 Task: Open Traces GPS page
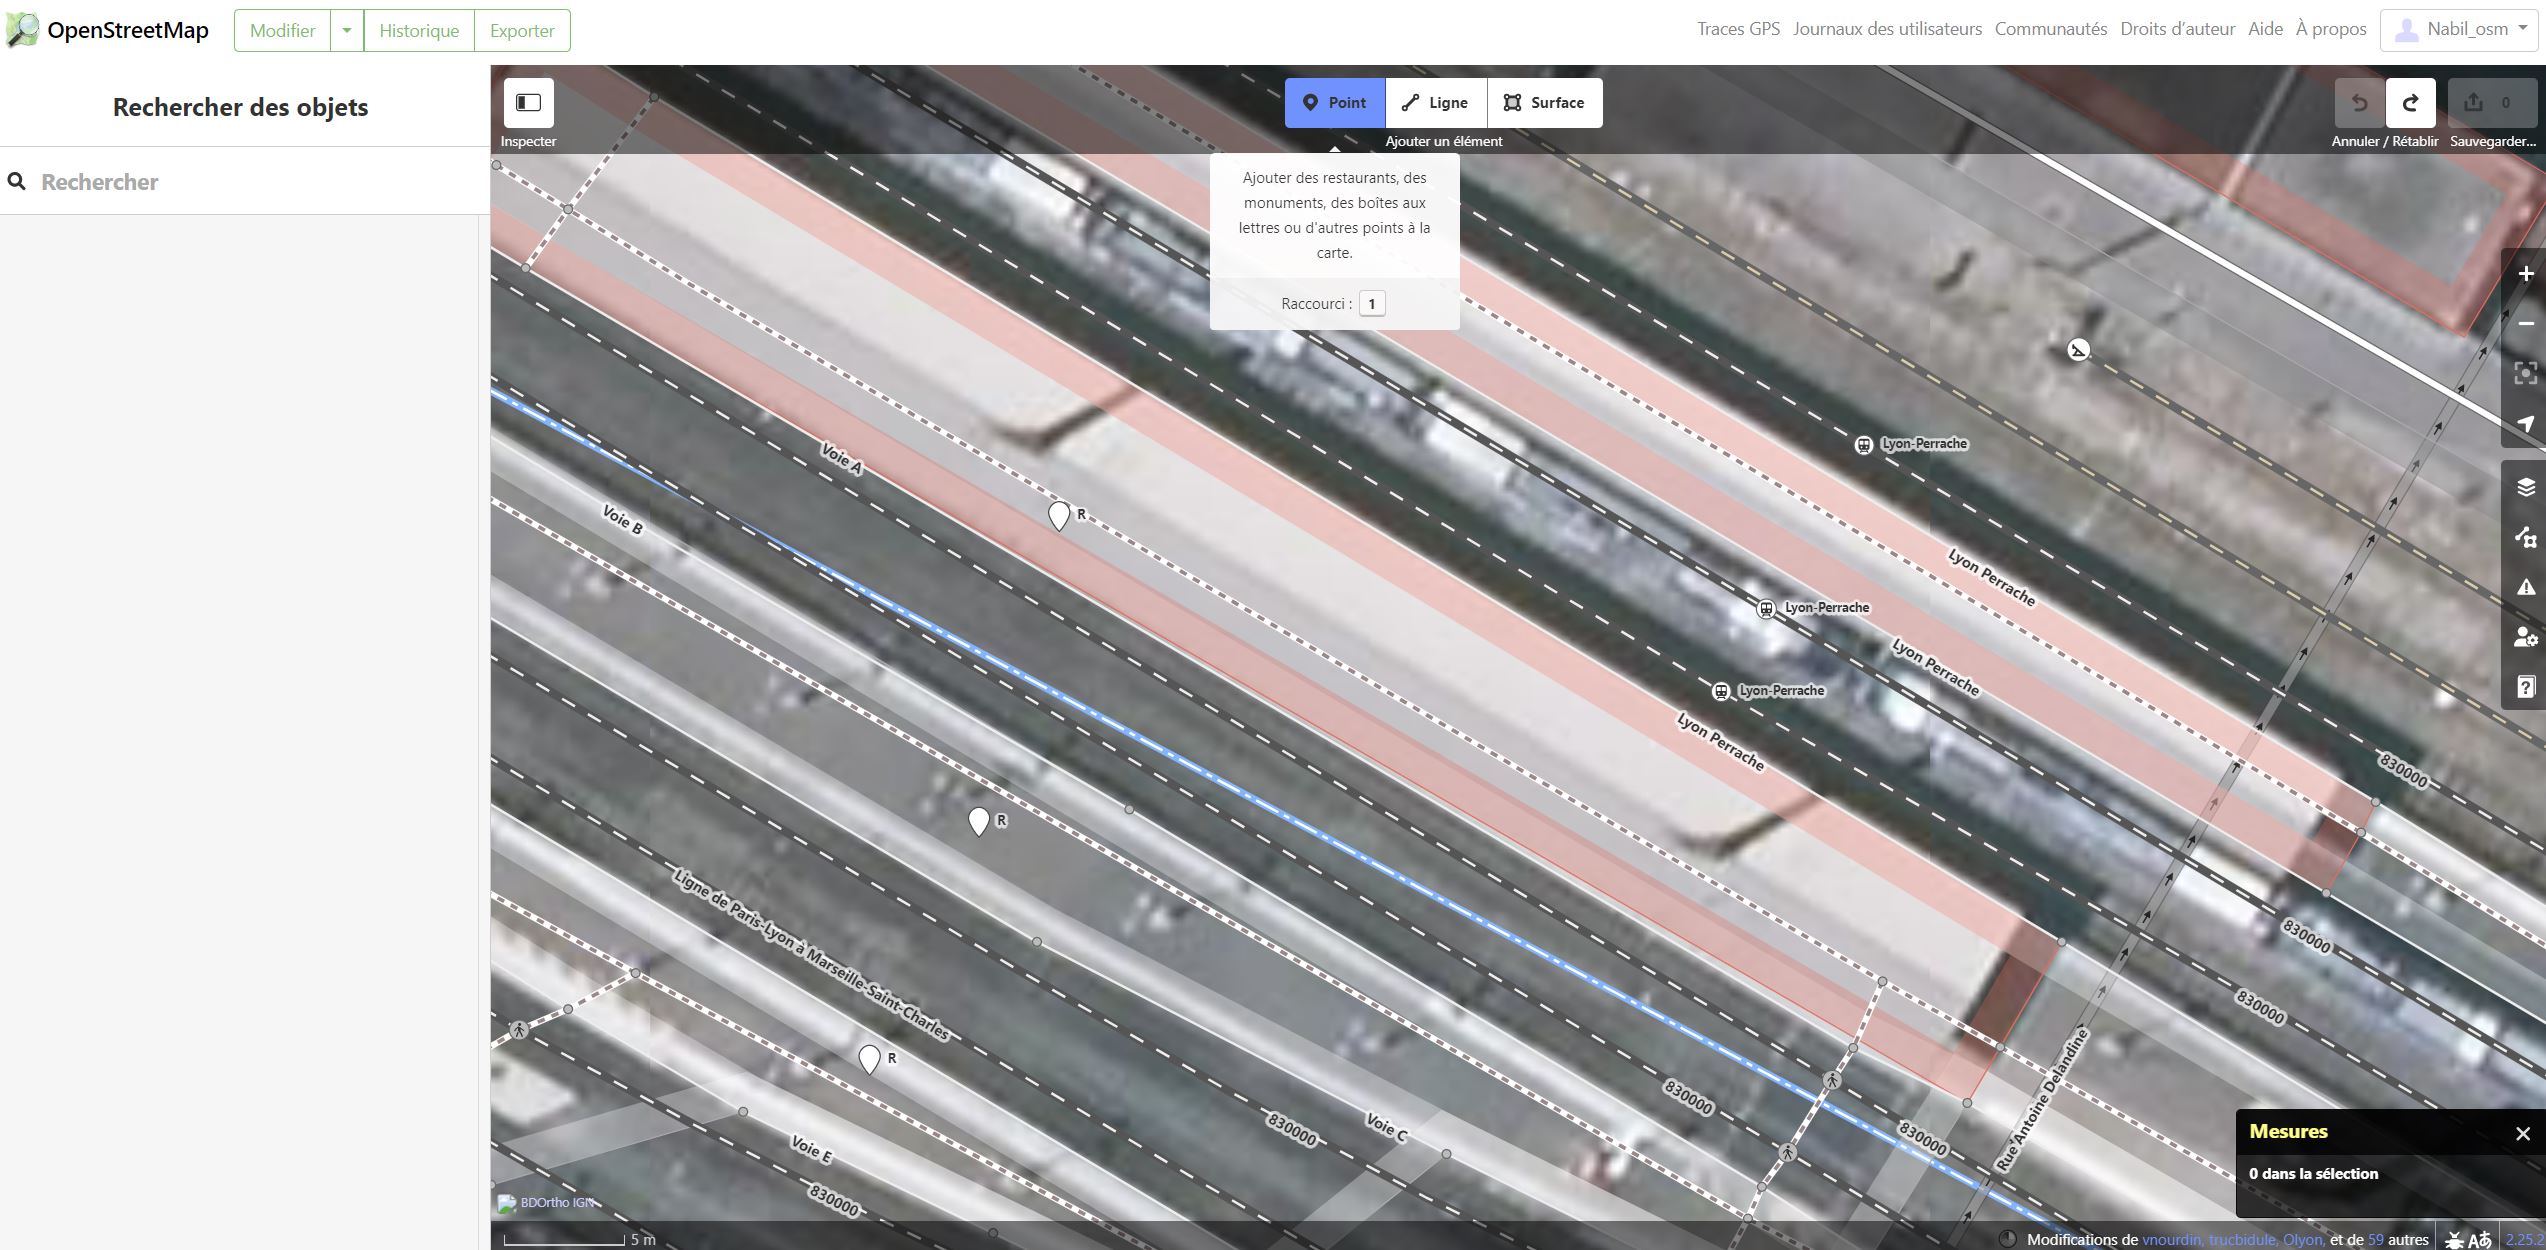pyautogui.click(x=1738, y=29)
